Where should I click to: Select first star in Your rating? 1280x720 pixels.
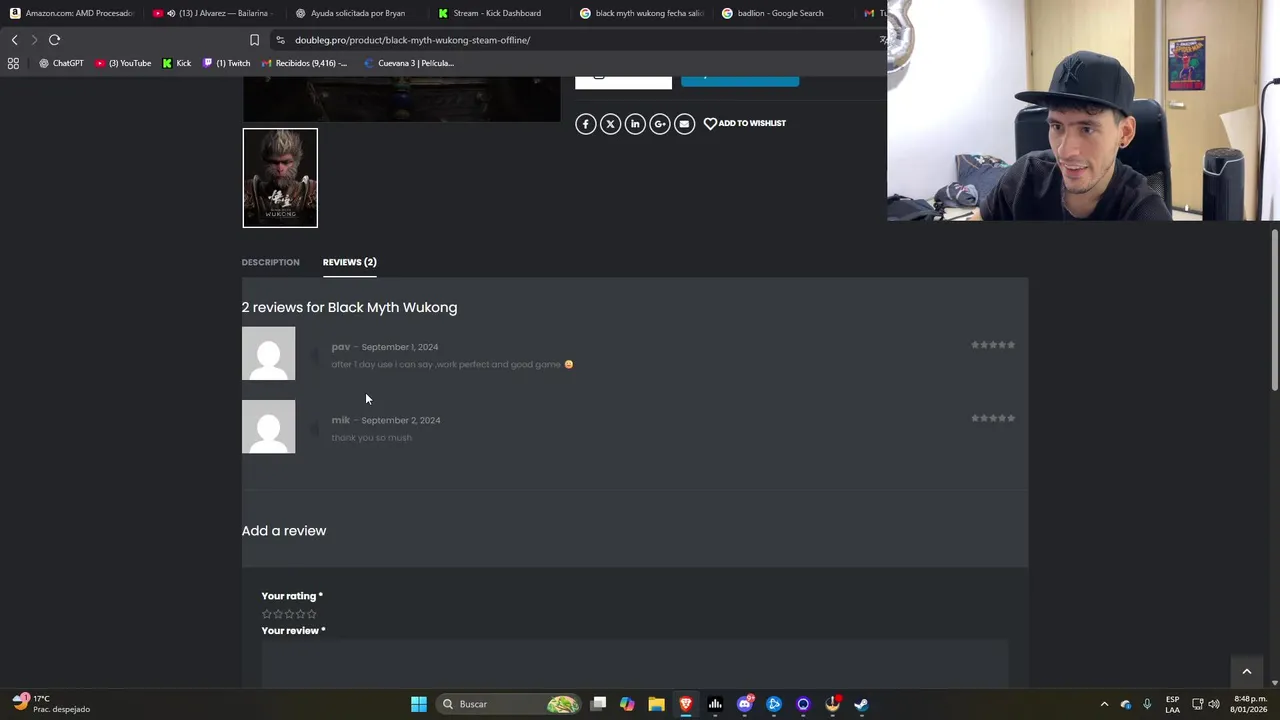click(267, 614)
